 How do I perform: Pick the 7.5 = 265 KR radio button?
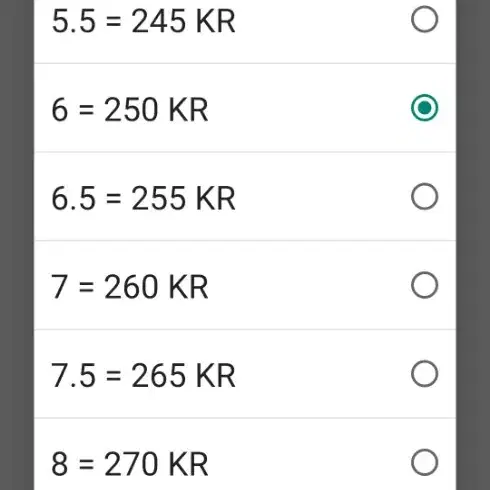pos(424,374)
